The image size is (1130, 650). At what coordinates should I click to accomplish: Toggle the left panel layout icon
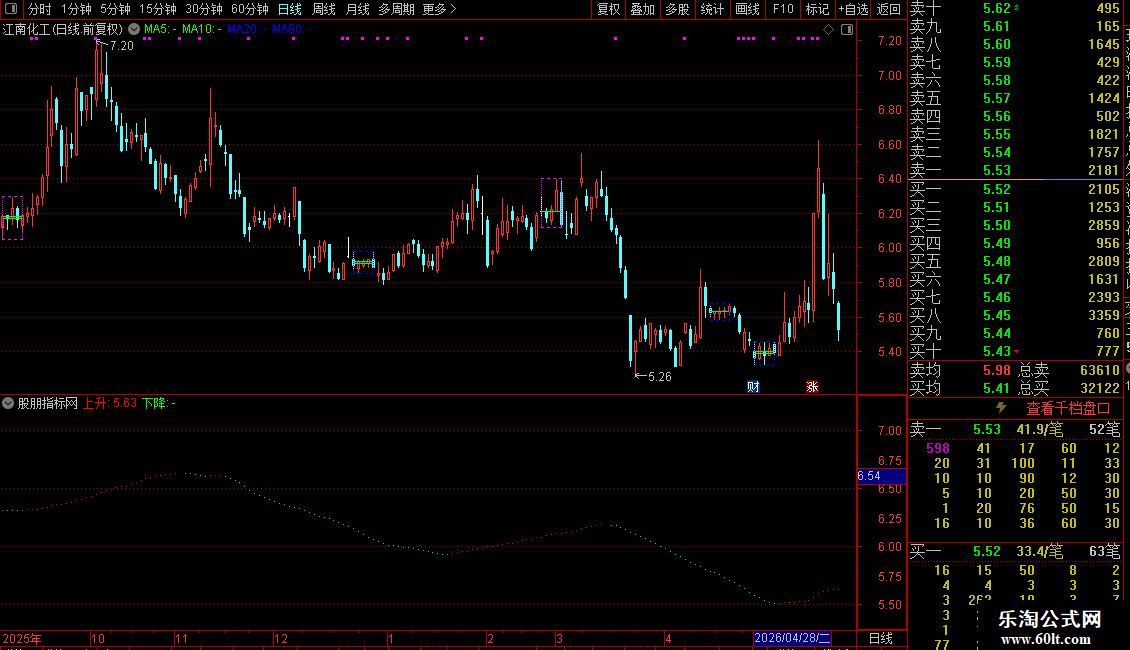(11, 9)
